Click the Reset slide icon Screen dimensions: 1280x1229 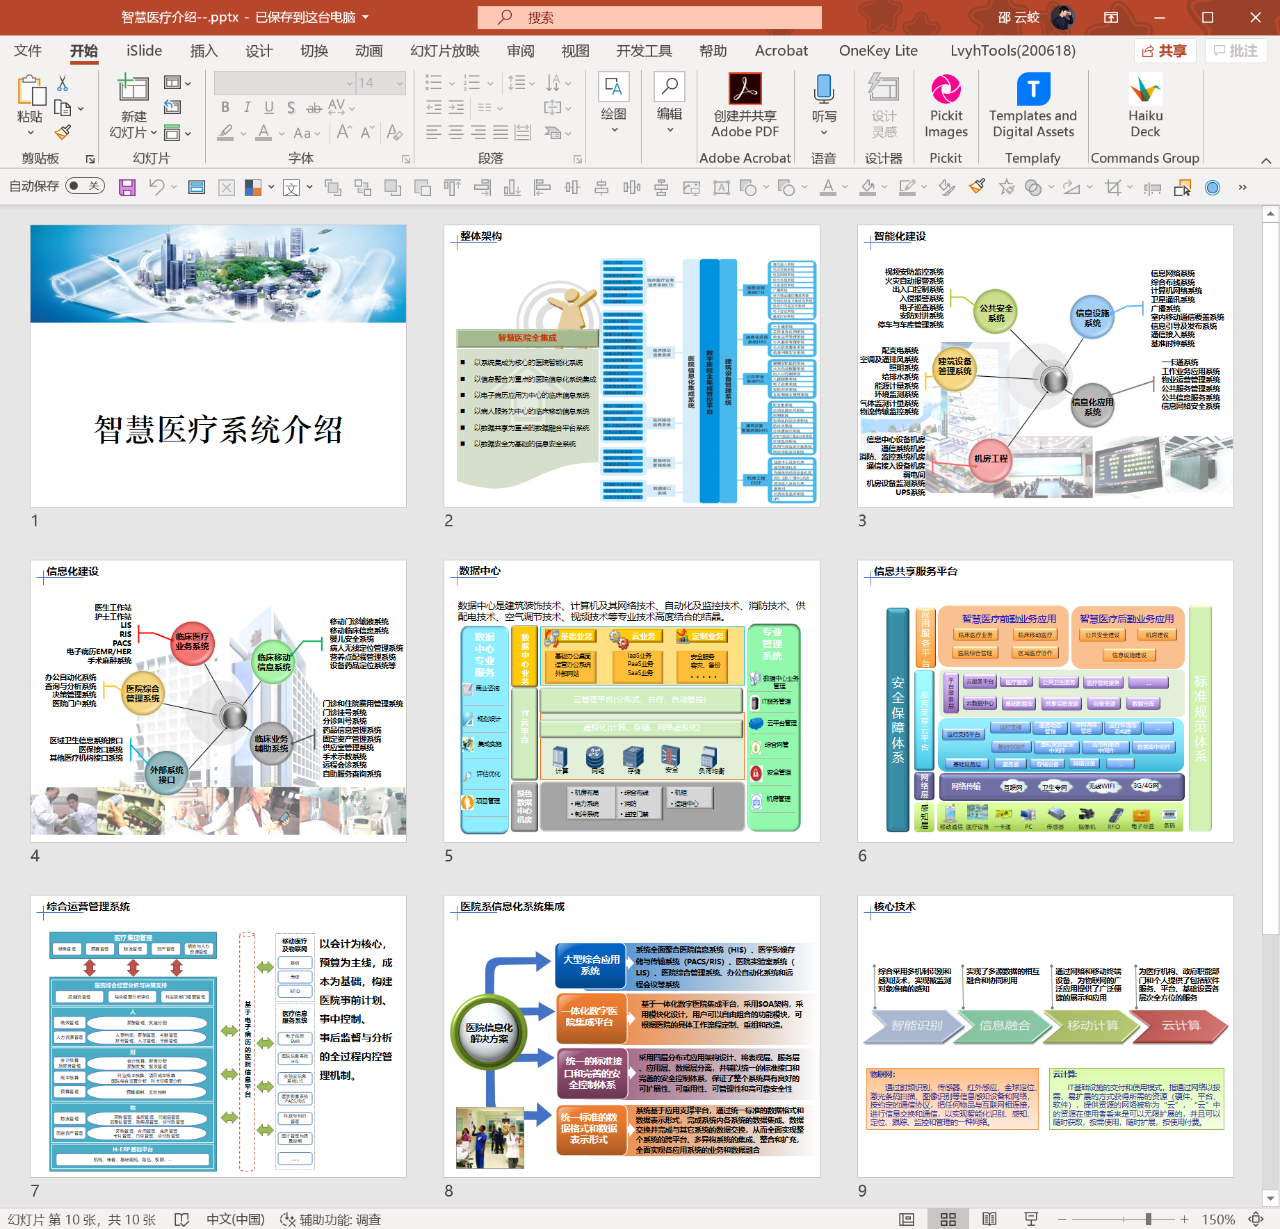click(173, 107)
